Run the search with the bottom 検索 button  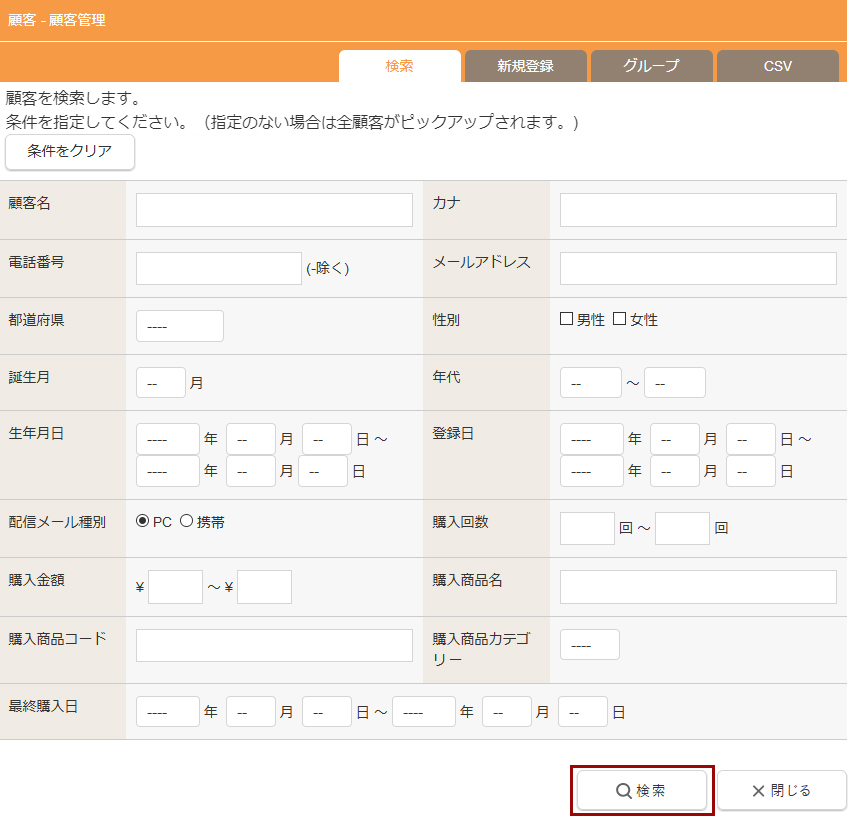pos(642,790)
